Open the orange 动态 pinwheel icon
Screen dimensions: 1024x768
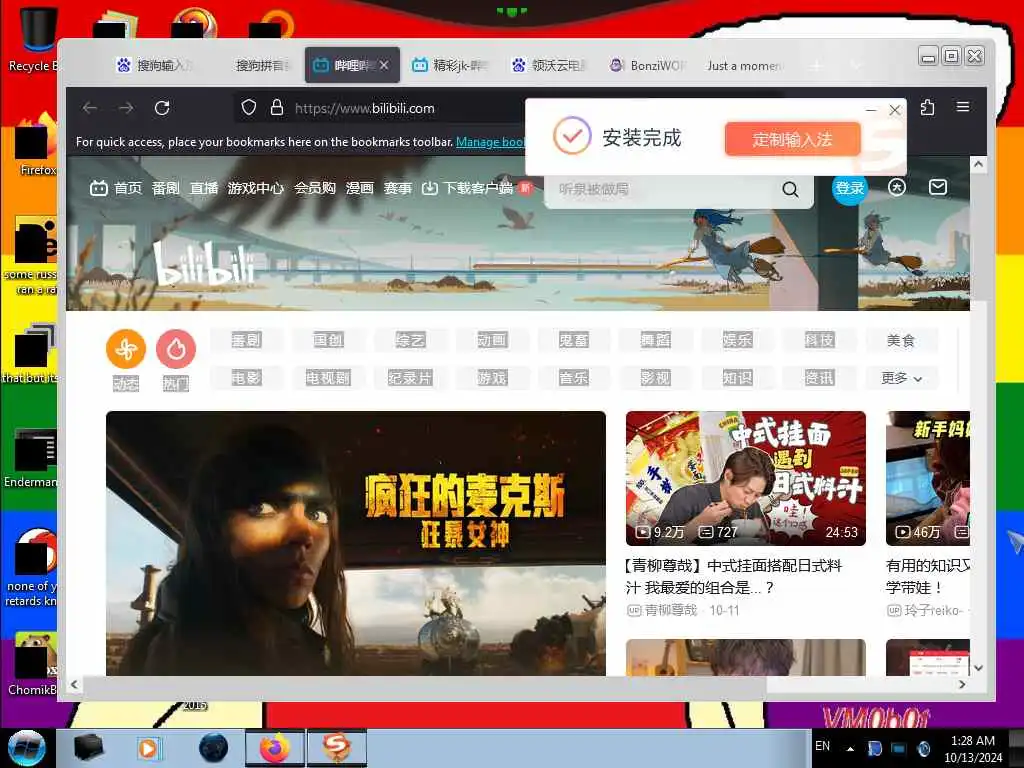coord(126,349)
